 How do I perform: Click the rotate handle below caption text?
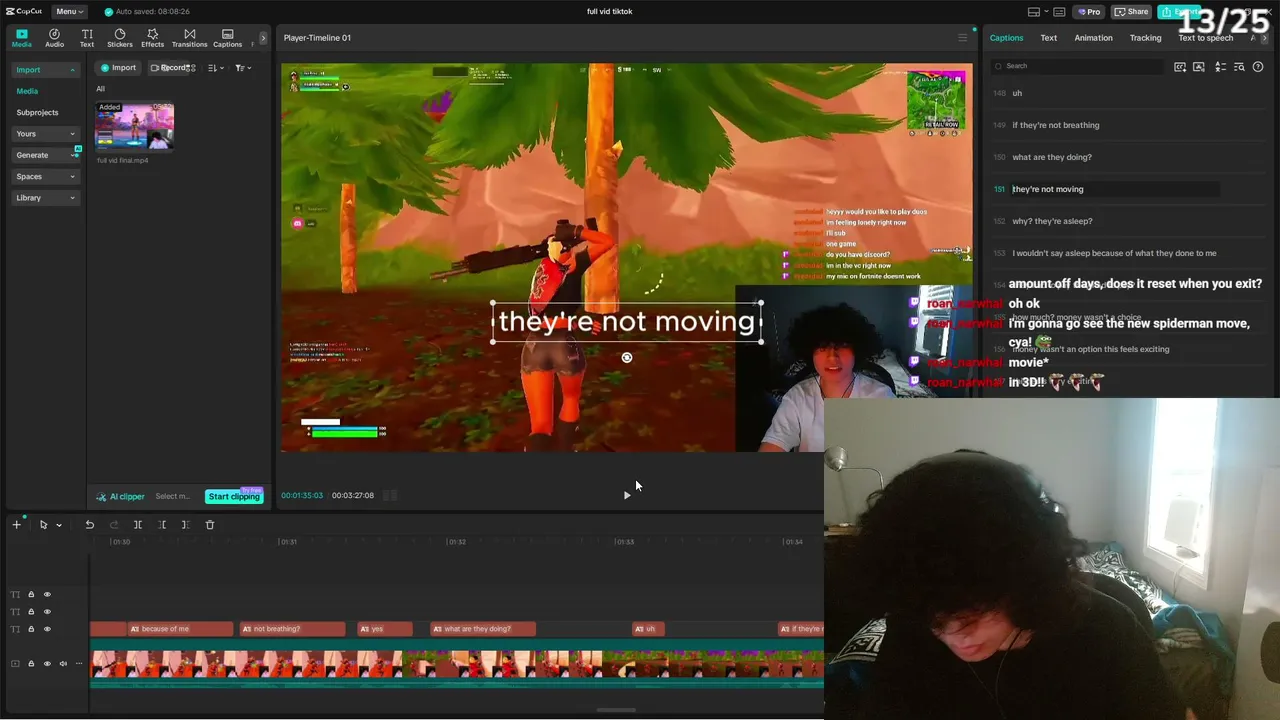627,358
